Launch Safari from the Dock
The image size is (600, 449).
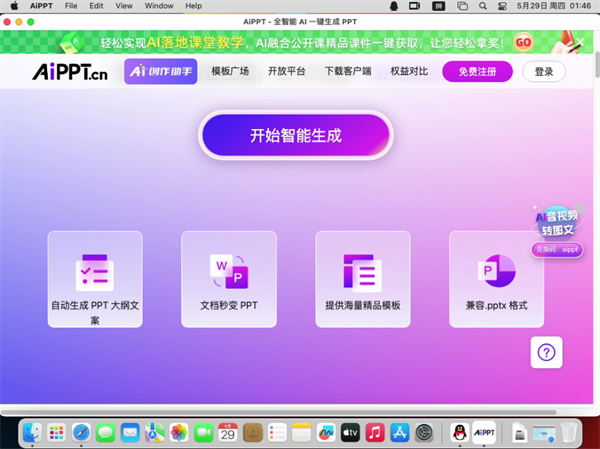coord(81,433)
